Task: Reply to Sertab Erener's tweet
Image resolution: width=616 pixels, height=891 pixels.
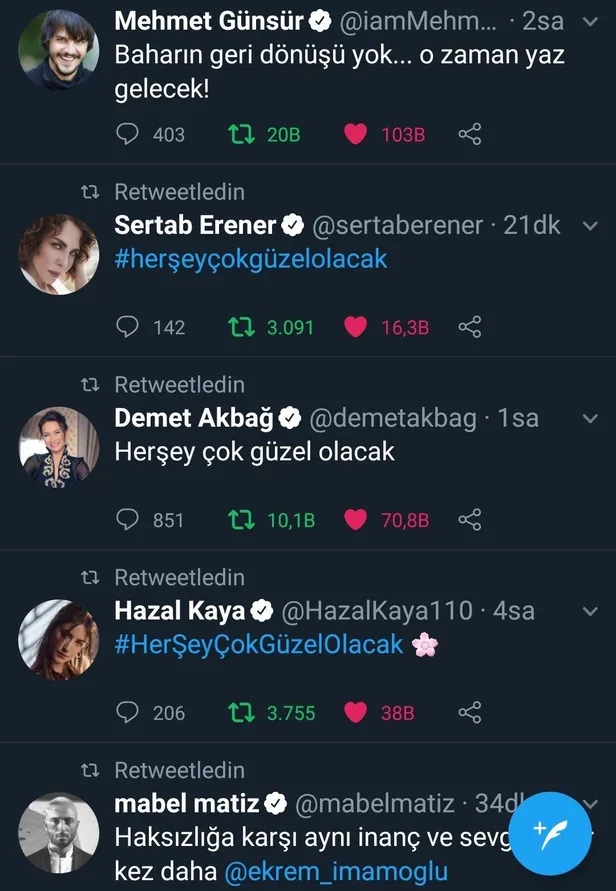Action: [128, 326]
